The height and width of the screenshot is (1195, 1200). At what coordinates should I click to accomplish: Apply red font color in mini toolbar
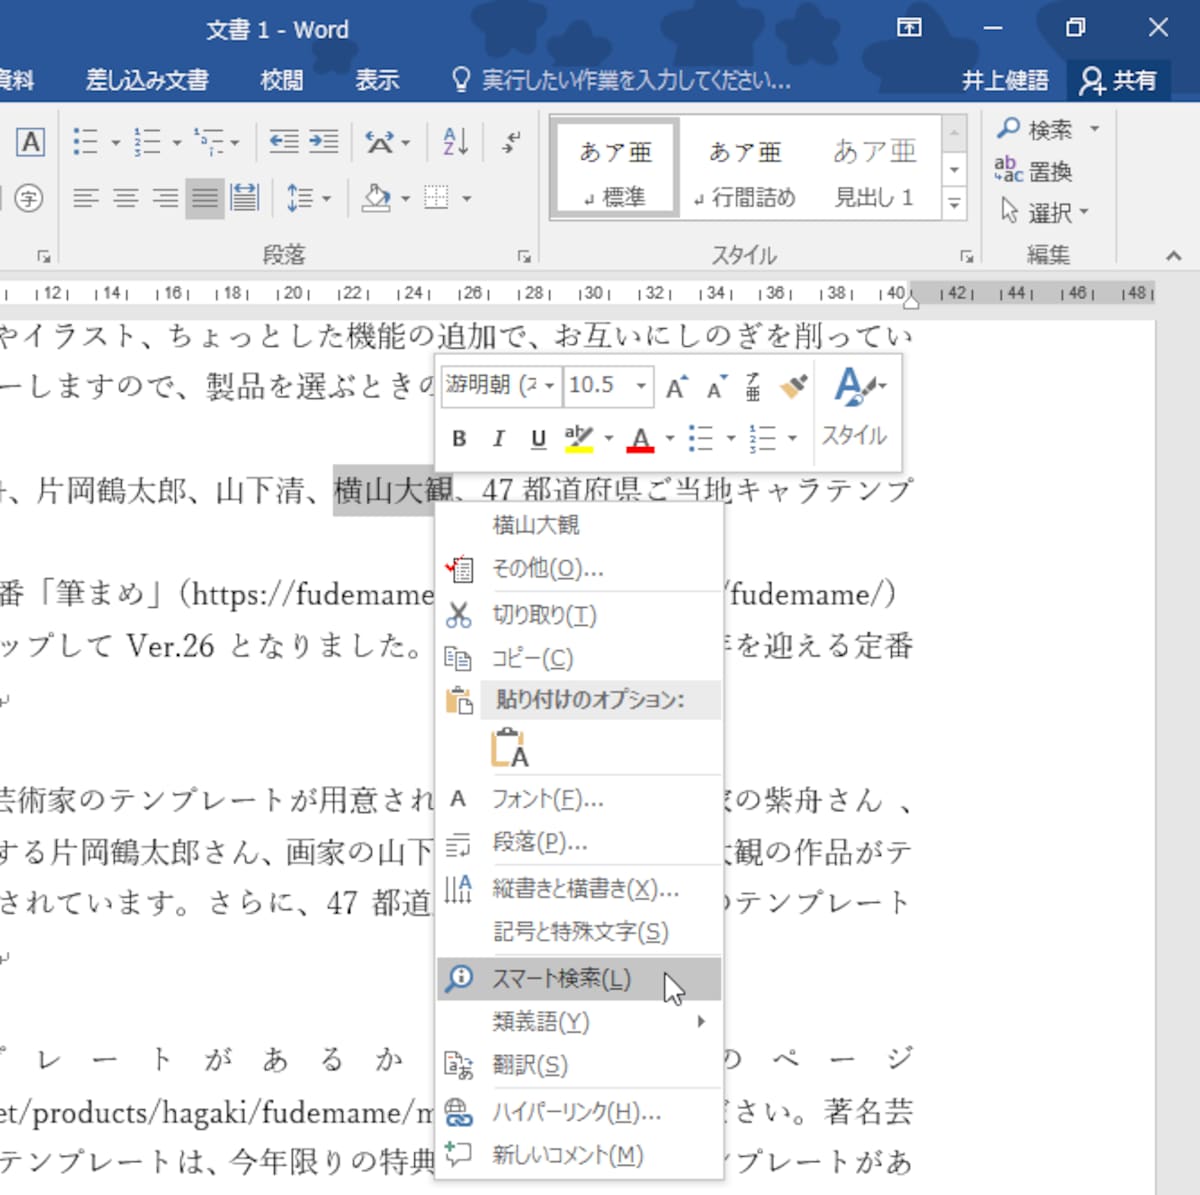tap(641, 438)
